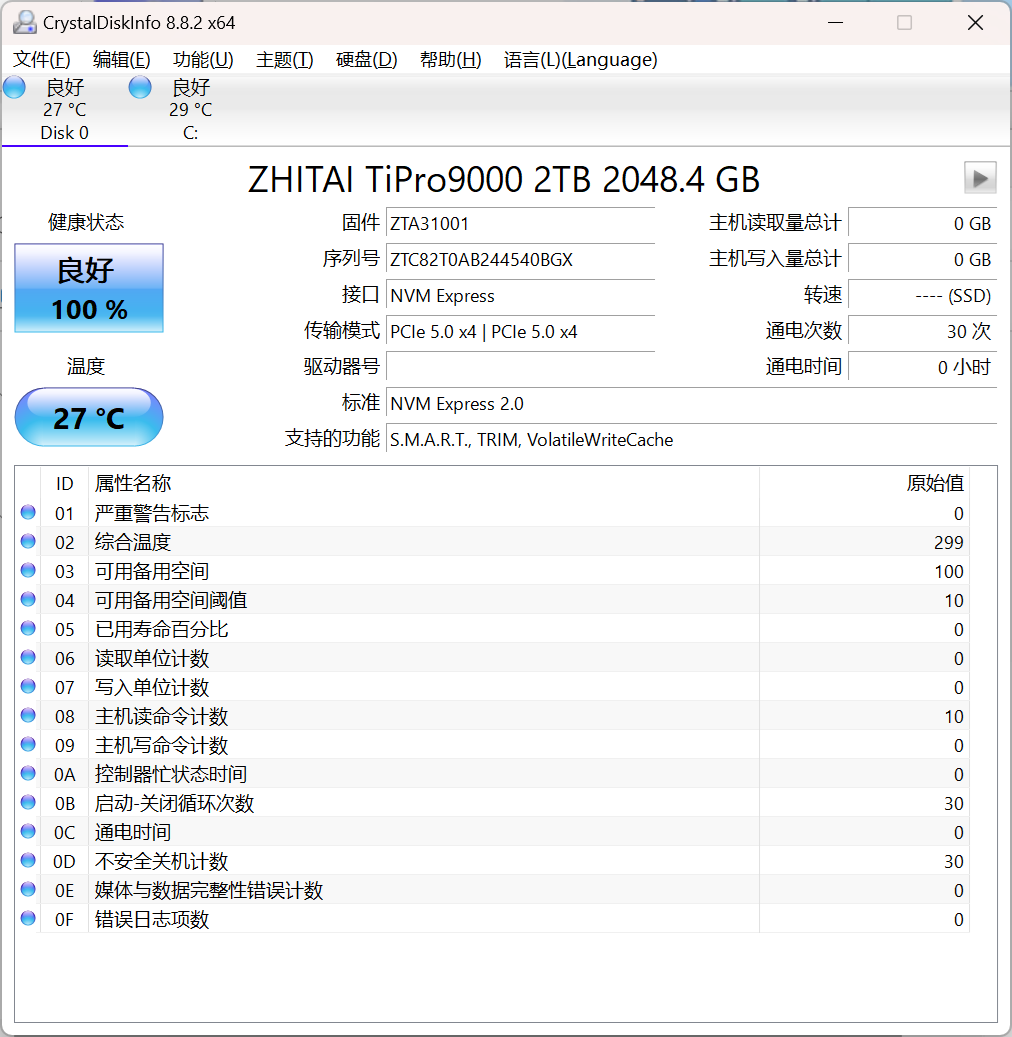Click the firmware field ZTA31001
Screen dimensions: 1012x1037
[521, 224]
